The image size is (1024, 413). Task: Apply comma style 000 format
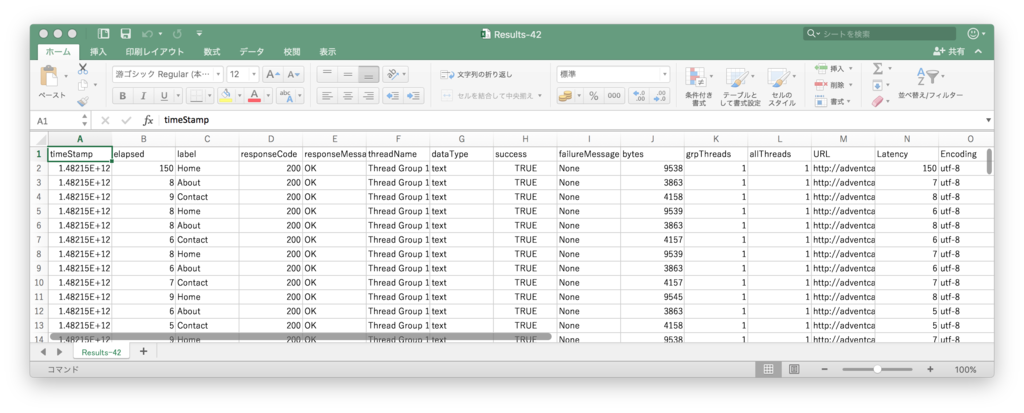pos(614,96)
